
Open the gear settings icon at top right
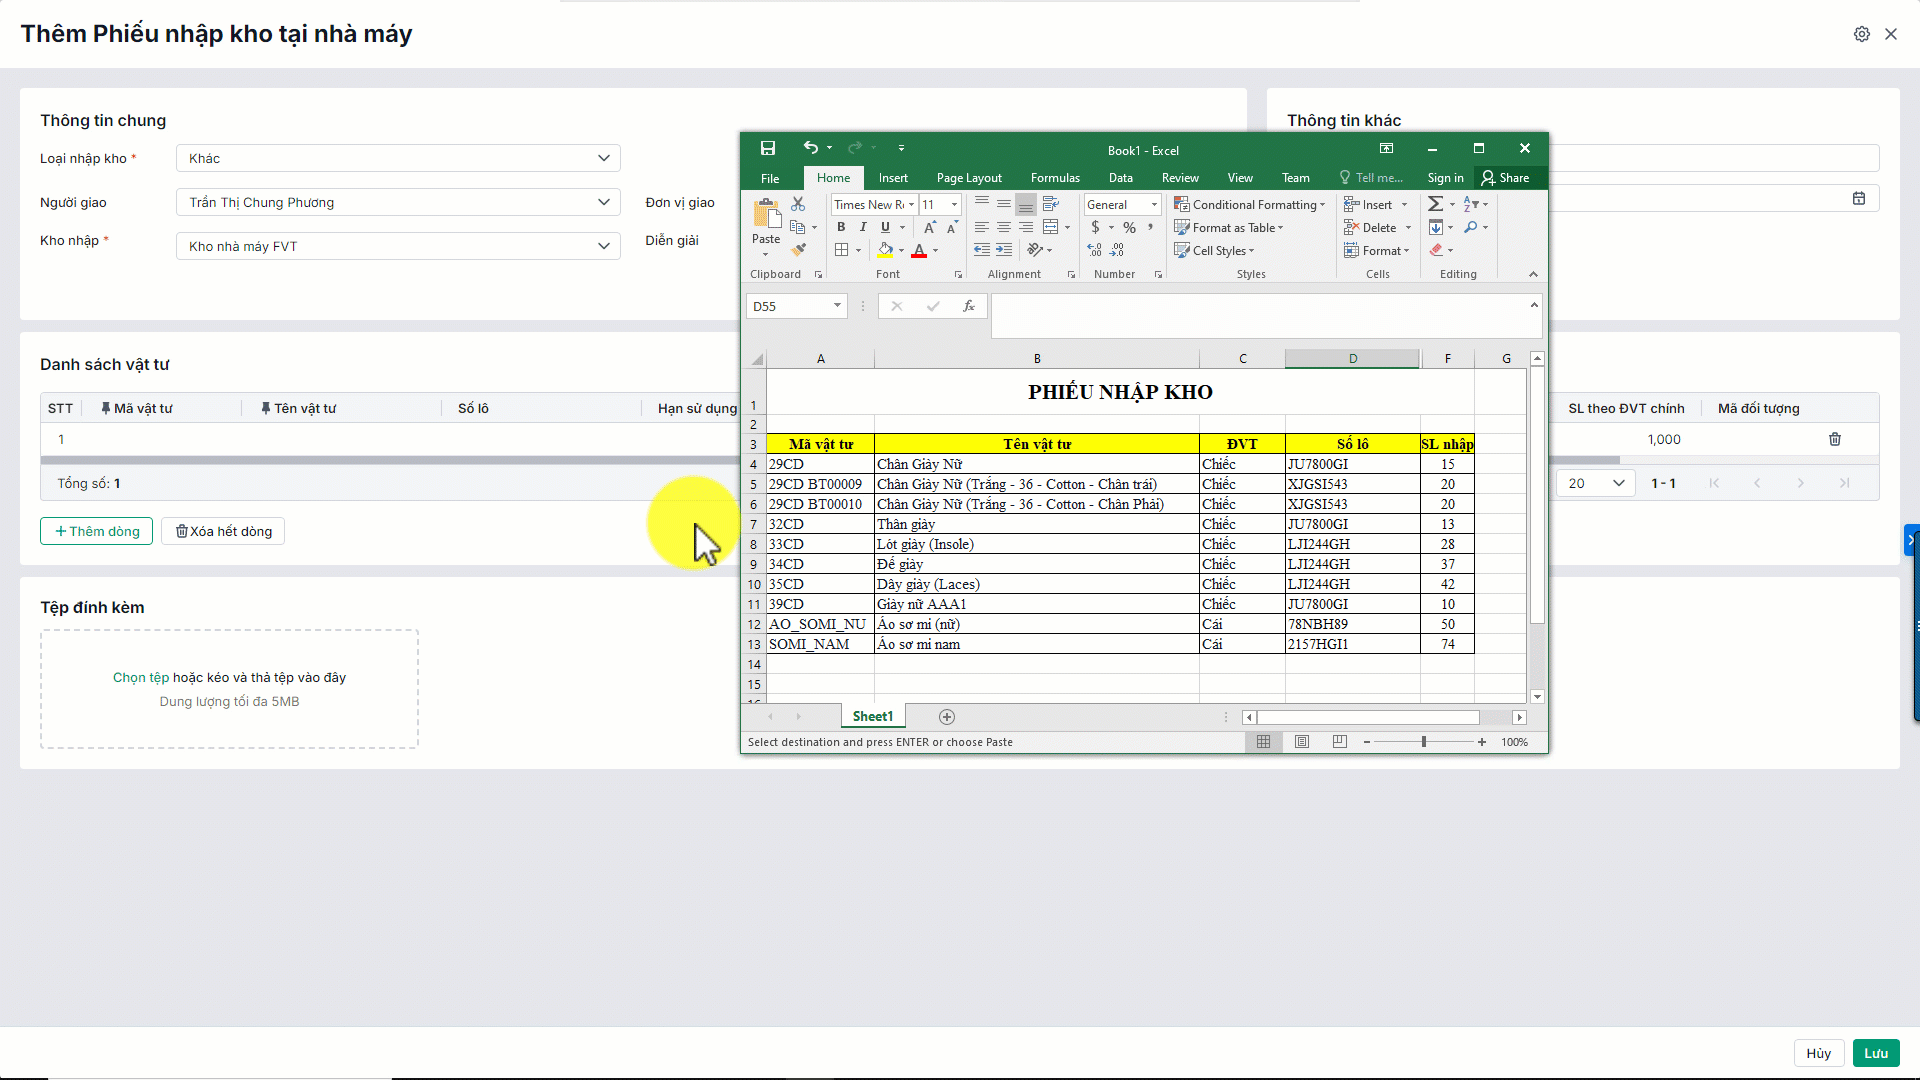coord(1861,34)
